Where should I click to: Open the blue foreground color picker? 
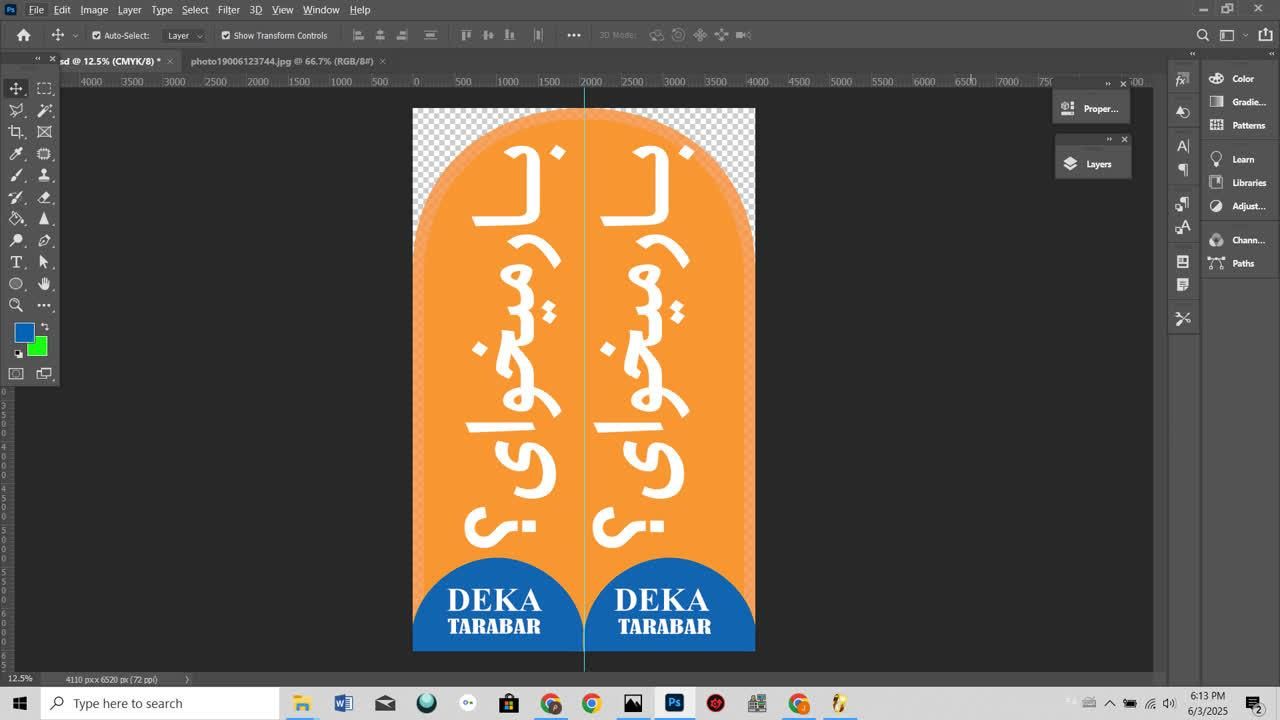[24, 332]
